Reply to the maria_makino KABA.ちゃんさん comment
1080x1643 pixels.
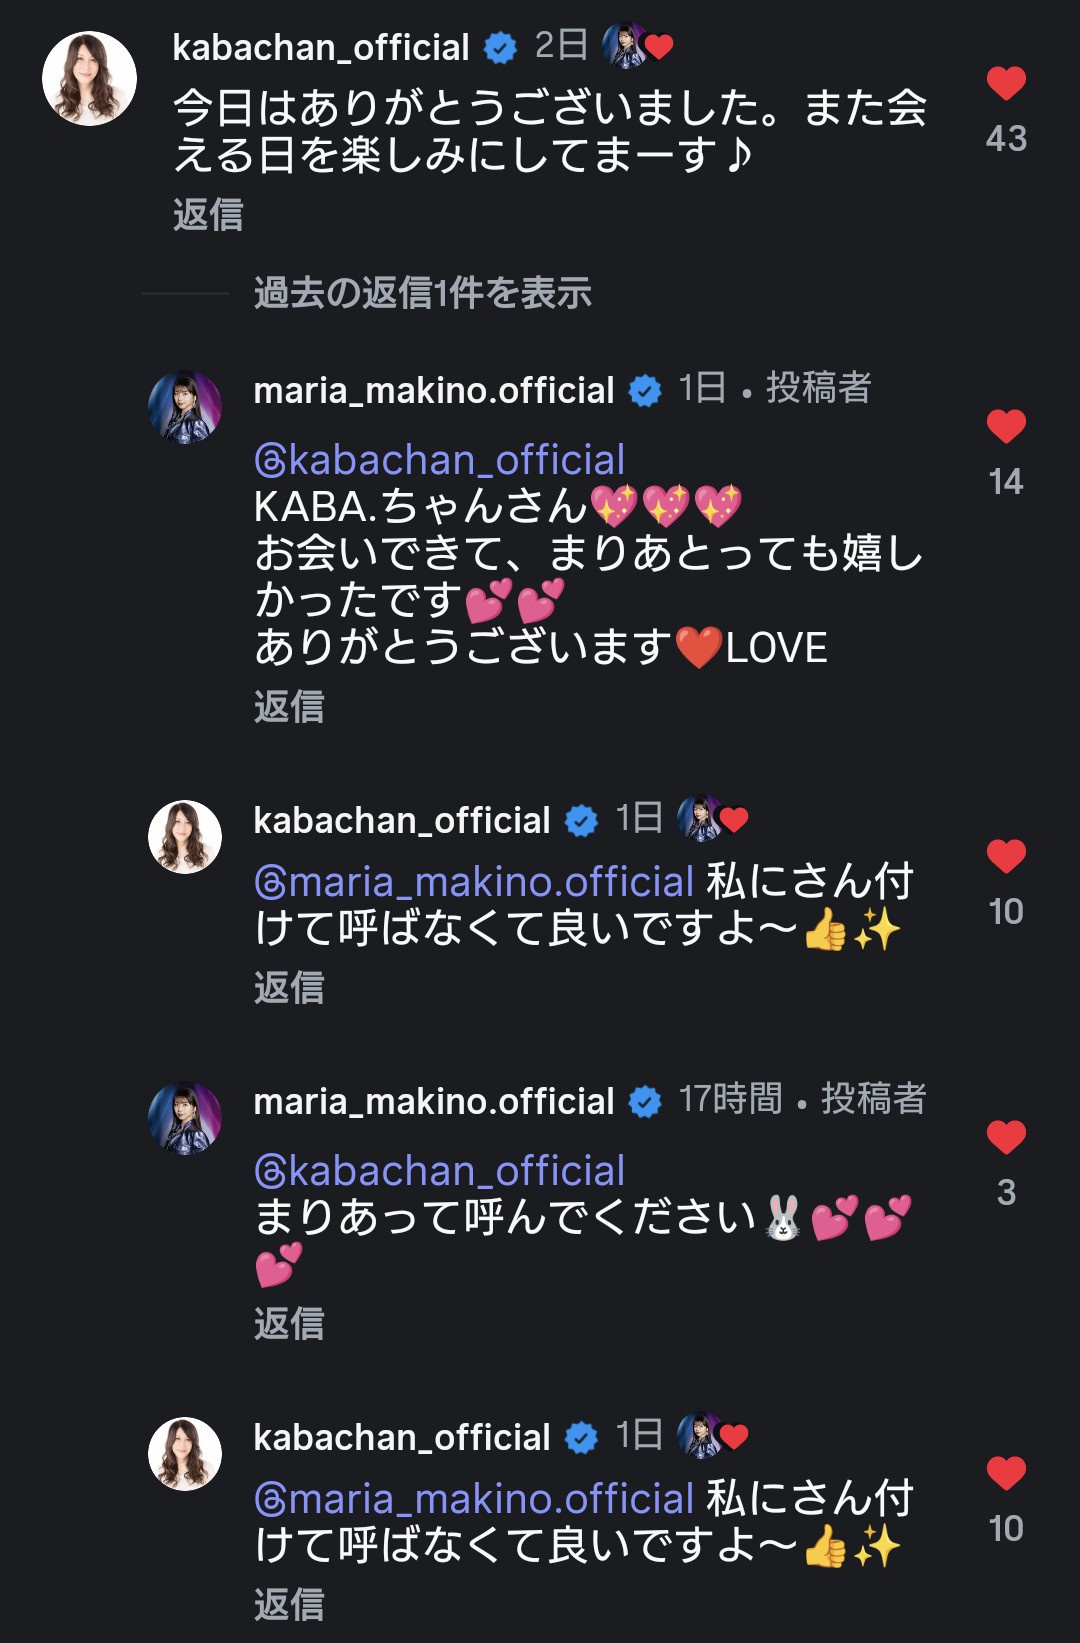tap(289, 707)
